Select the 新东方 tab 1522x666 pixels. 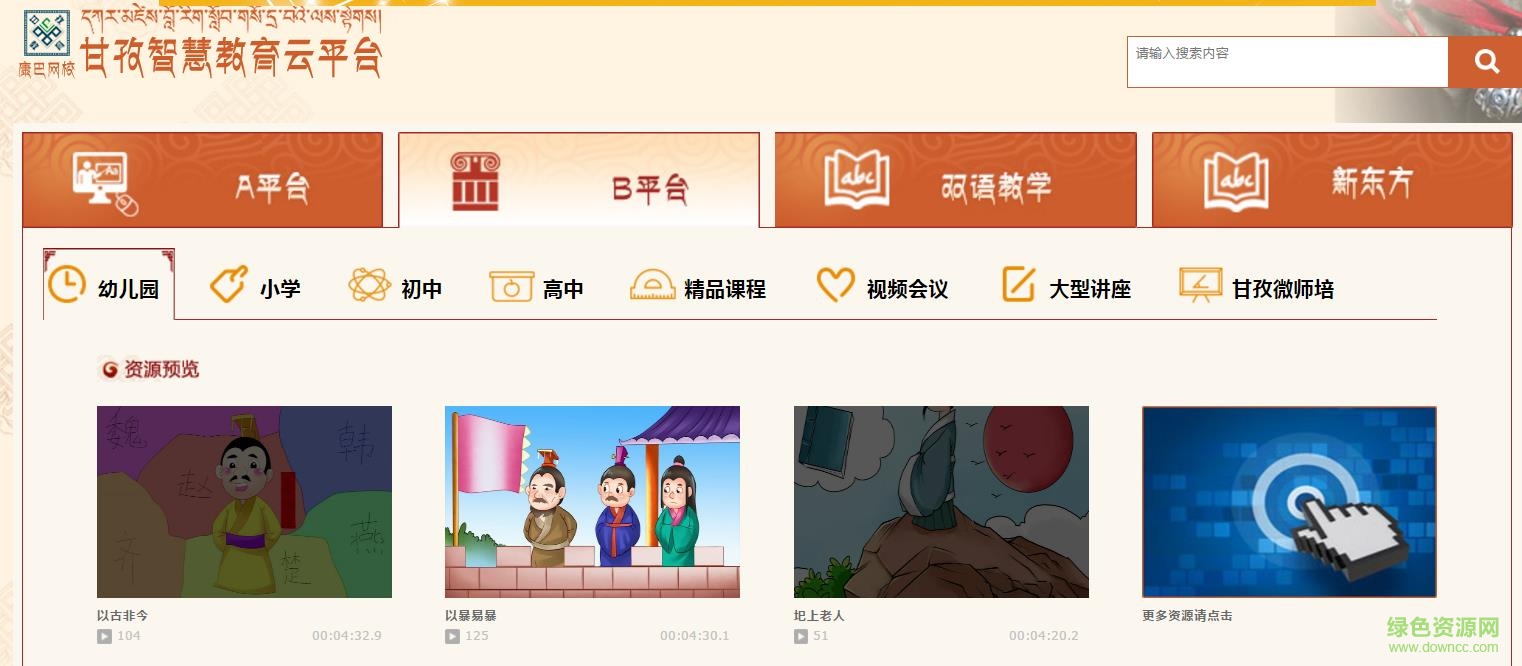pos(1332,180)
